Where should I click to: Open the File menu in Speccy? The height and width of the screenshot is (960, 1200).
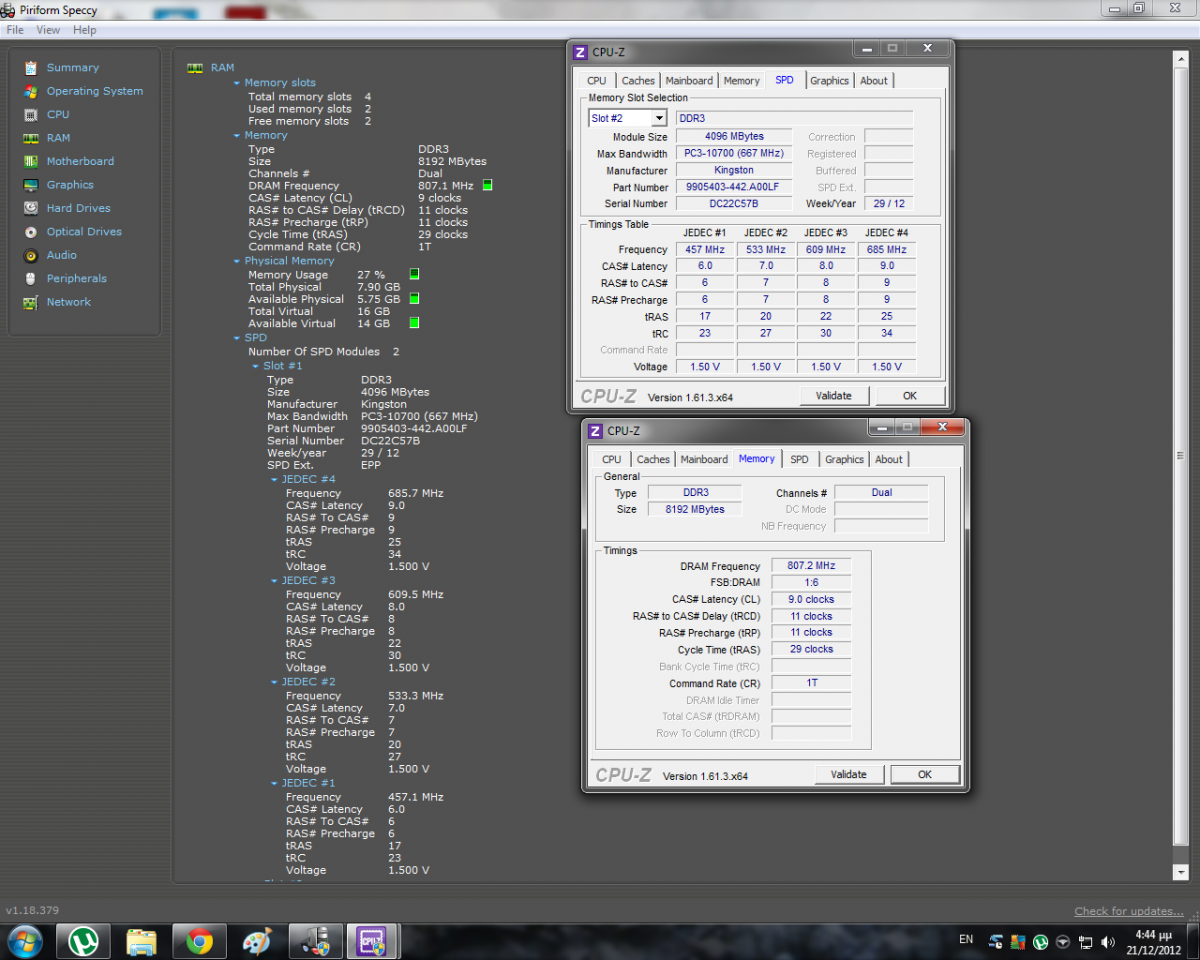15,30
